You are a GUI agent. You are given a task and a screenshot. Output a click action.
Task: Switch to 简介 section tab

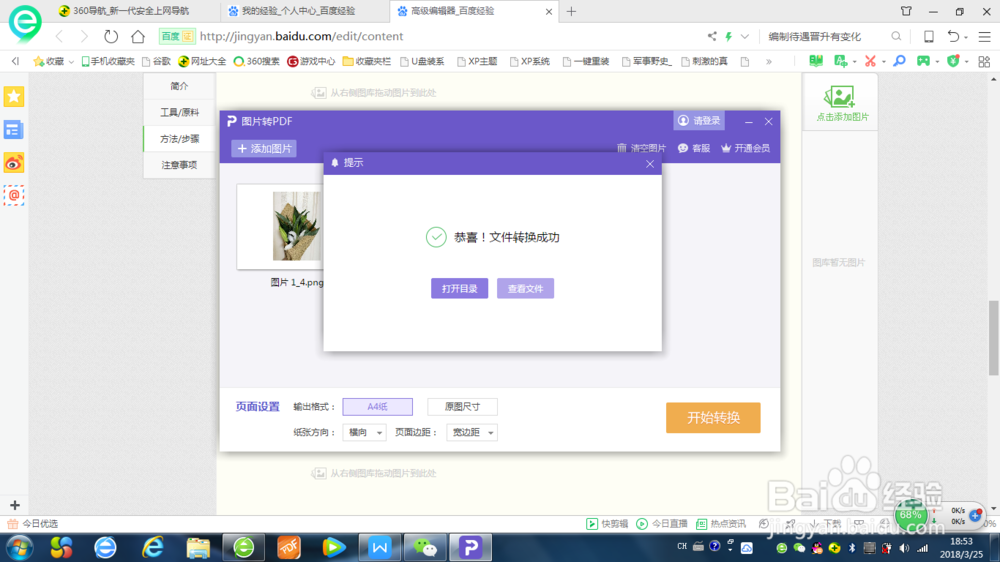(179, 86)
